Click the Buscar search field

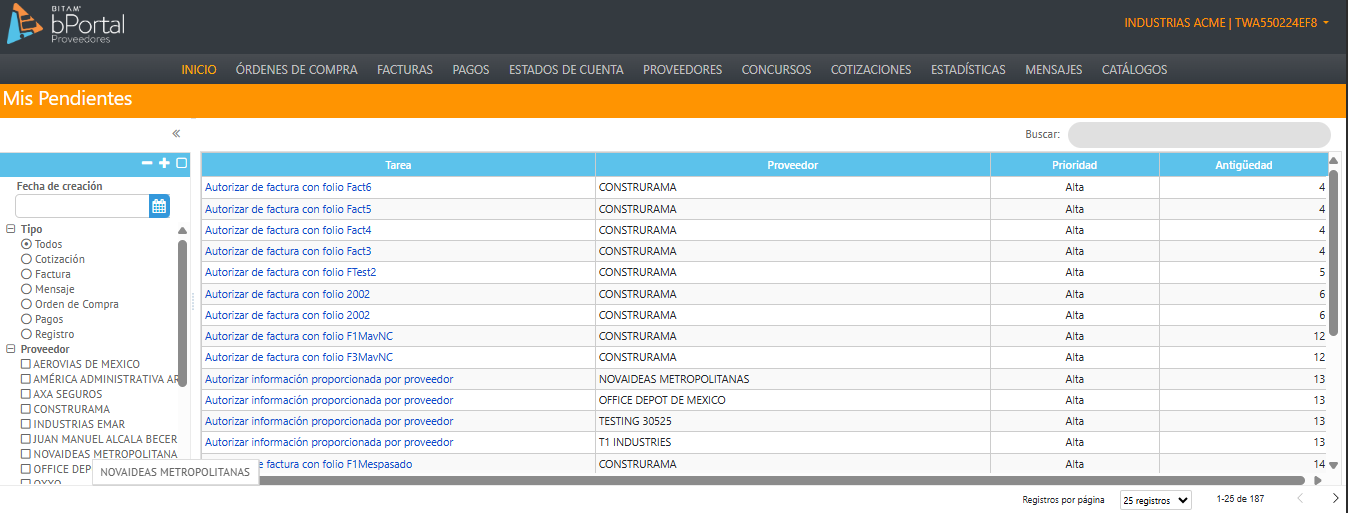1199,134
